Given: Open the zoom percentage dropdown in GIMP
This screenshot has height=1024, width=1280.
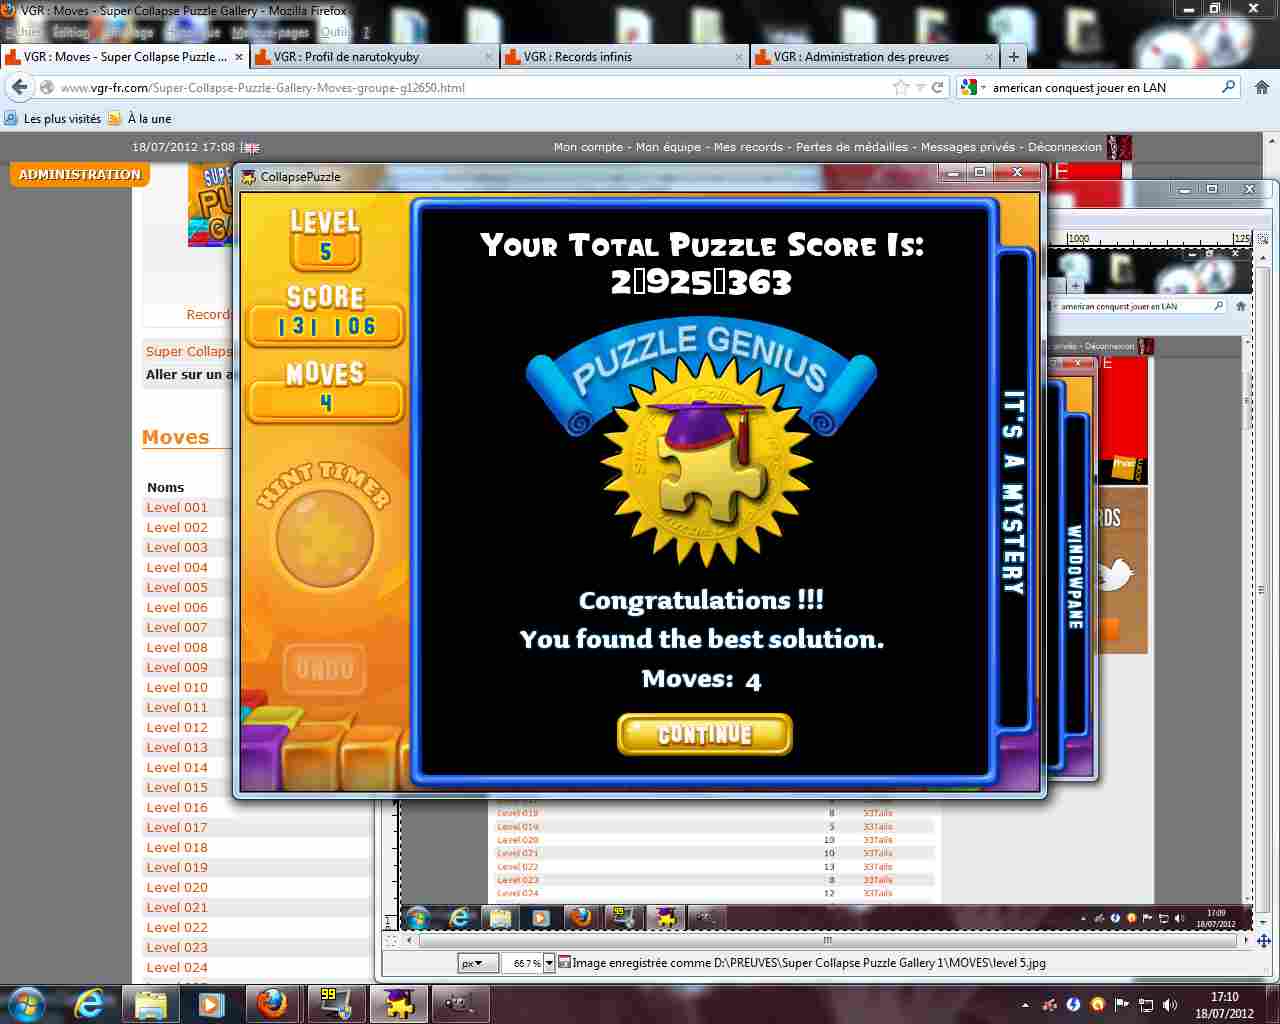Looking at the screenshot, I should [x=549, y=963].
